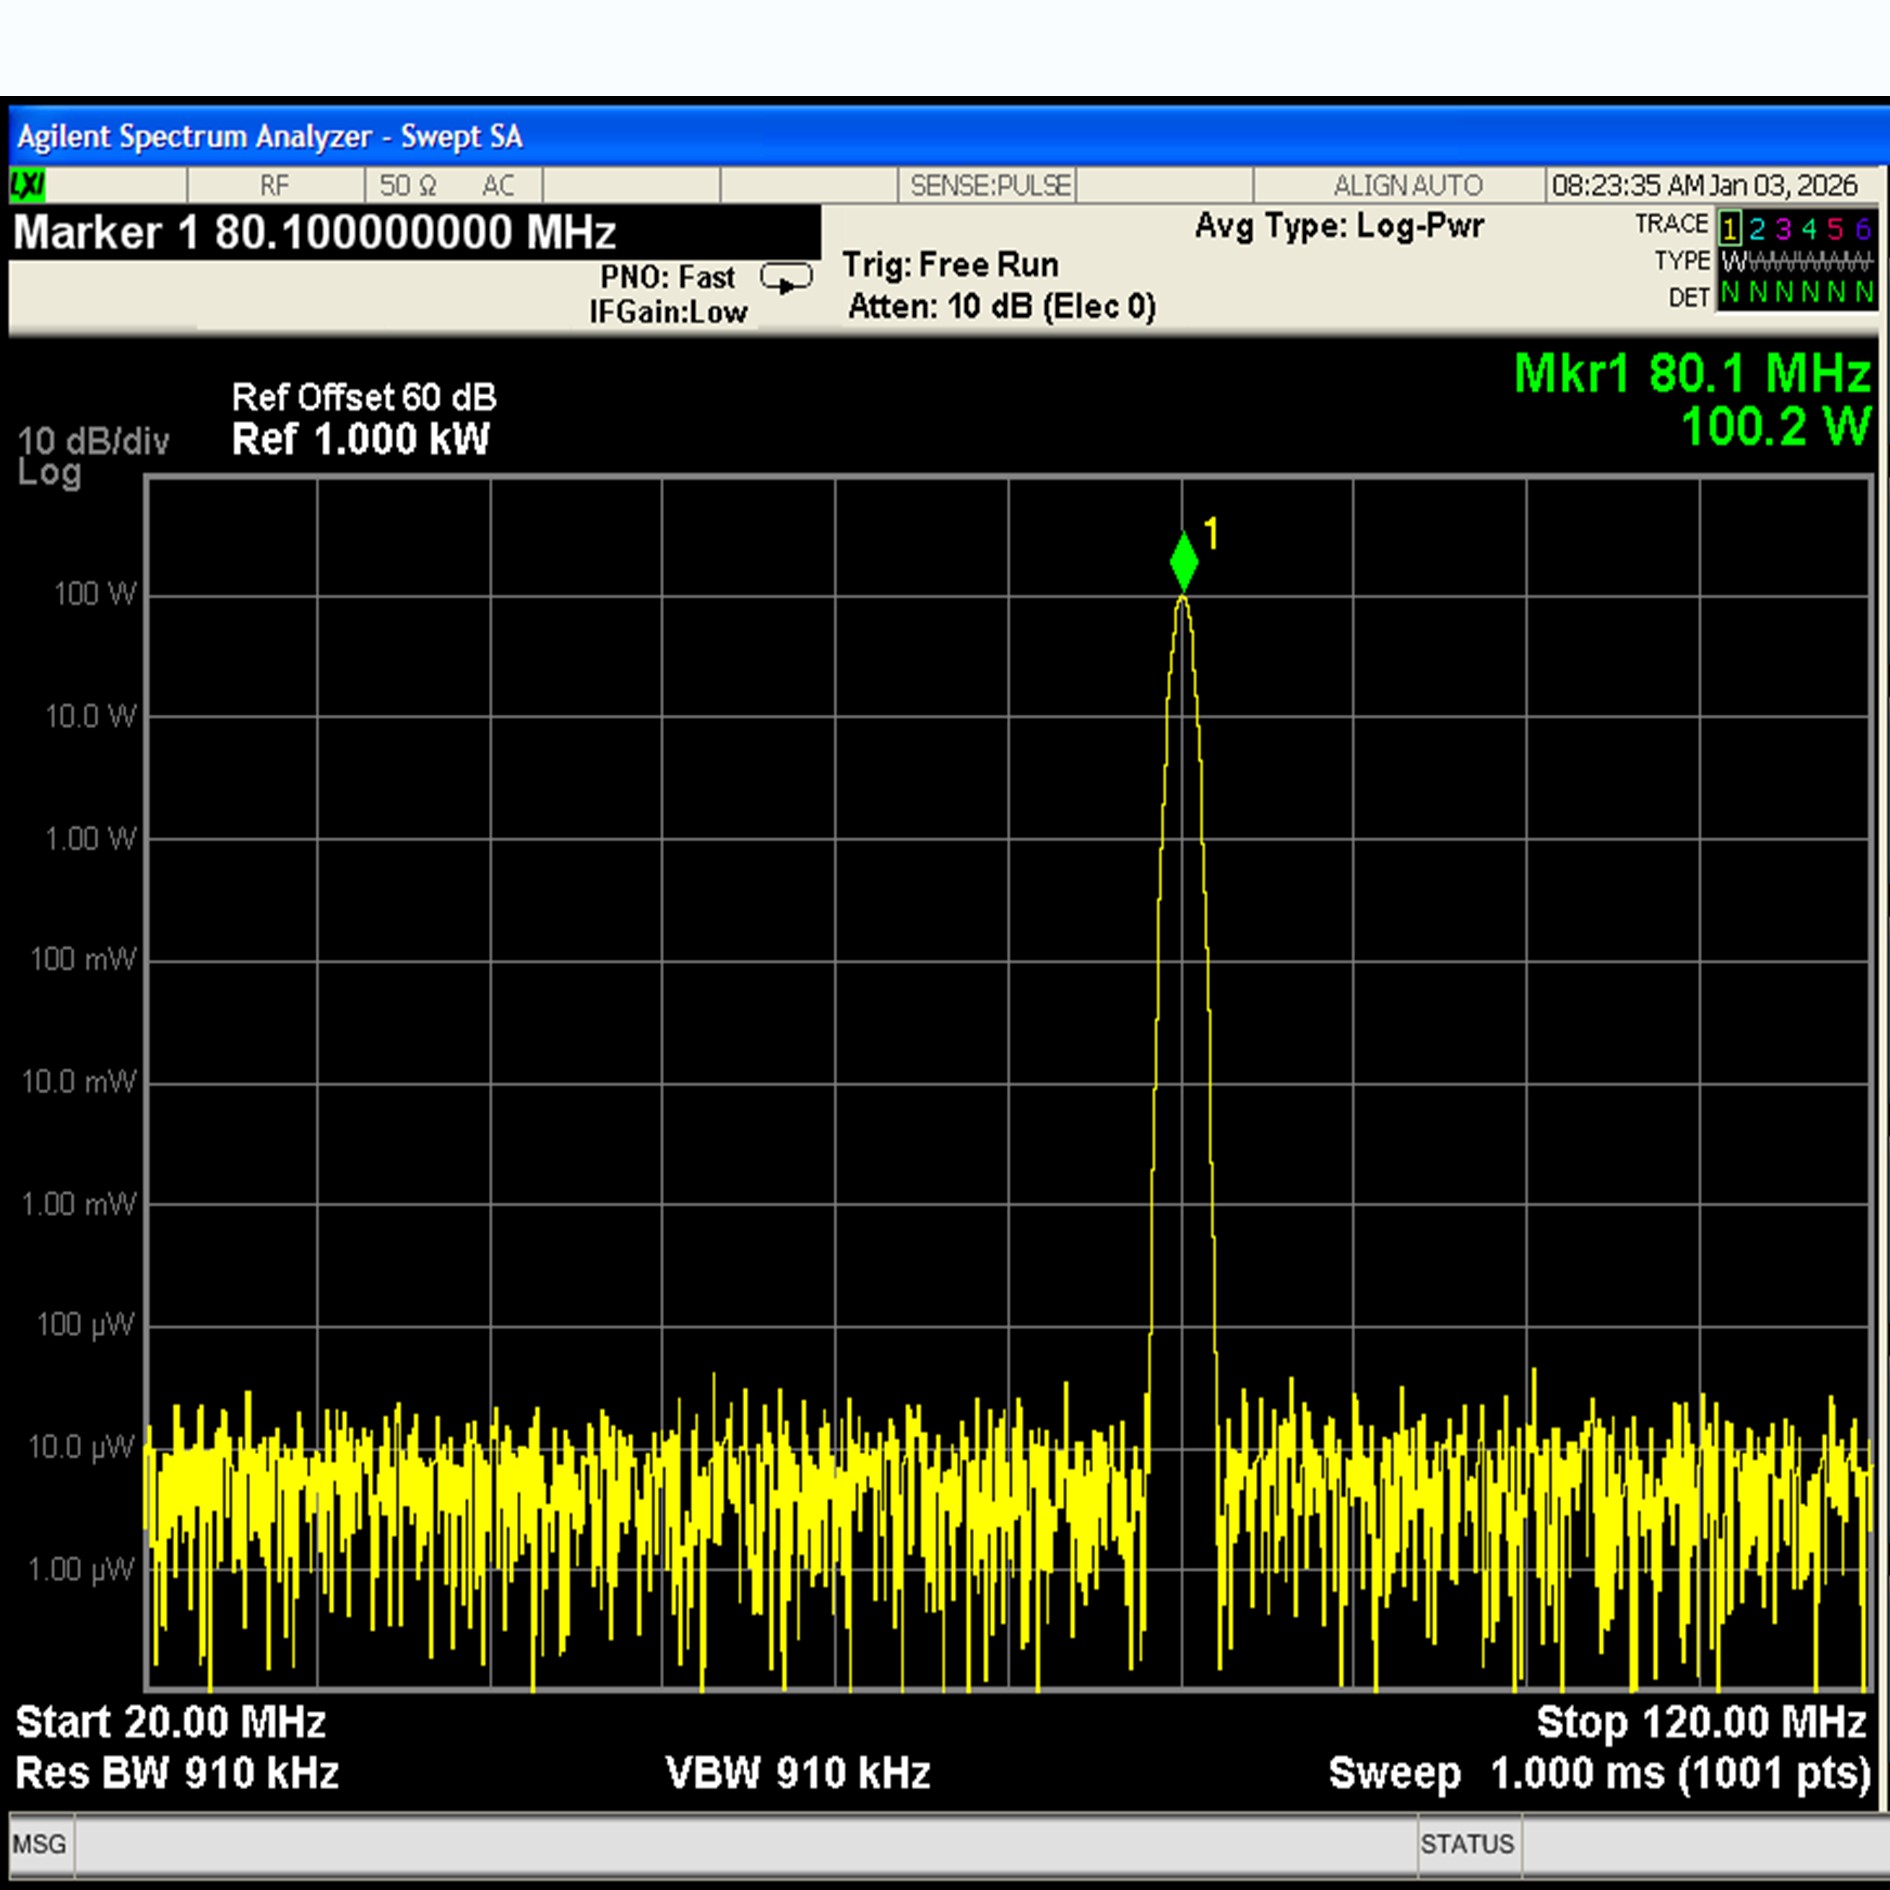Image resolution: width=1890 pixels, height=1890 pixels.
Task: Click the VBW 910 kHz text
Action: click(798, 1773)
